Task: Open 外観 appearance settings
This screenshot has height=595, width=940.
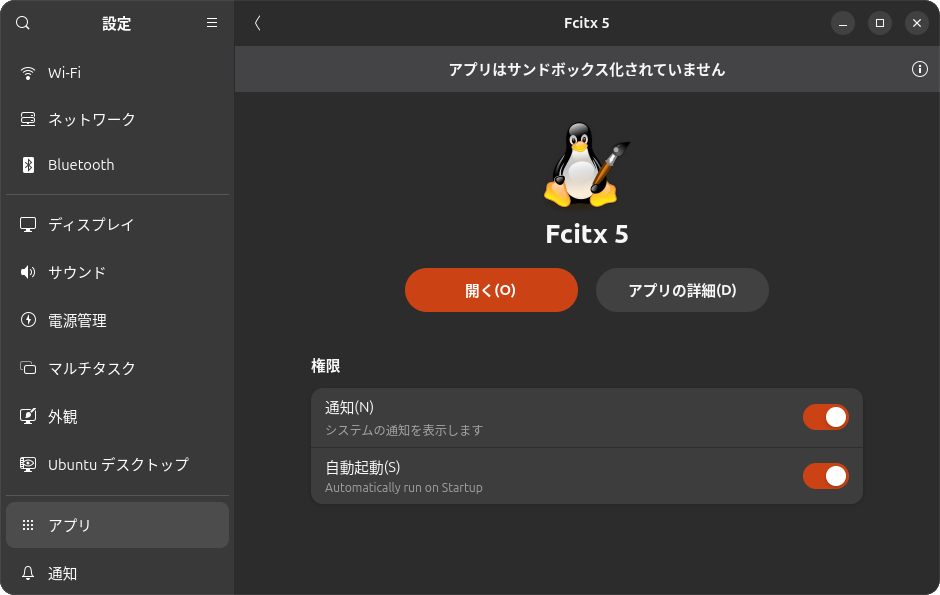Action: pos(118,416)
